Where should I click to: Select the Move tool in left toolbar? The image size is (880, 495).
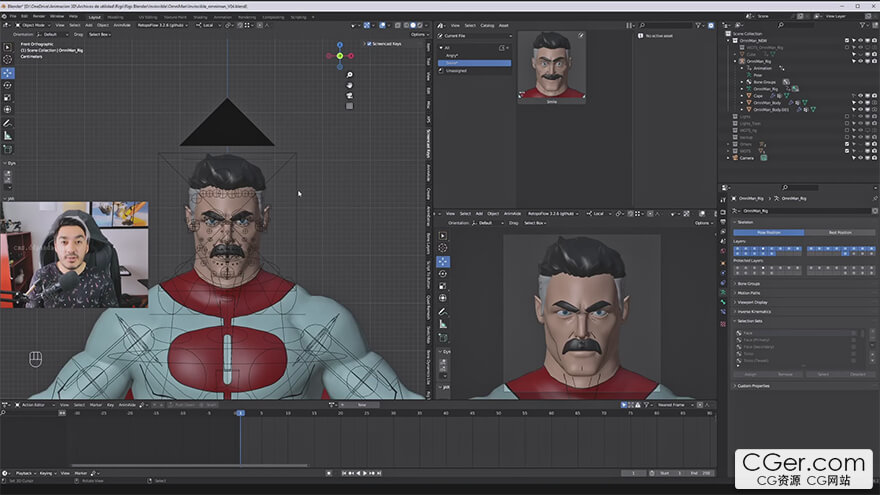click(8, 74)
